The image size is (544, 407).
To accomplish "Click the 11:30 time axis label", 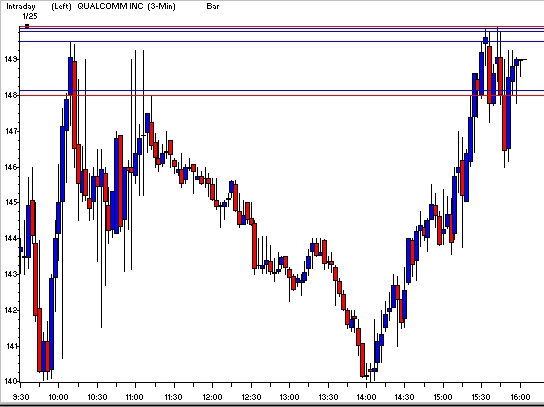I will 174,397.
